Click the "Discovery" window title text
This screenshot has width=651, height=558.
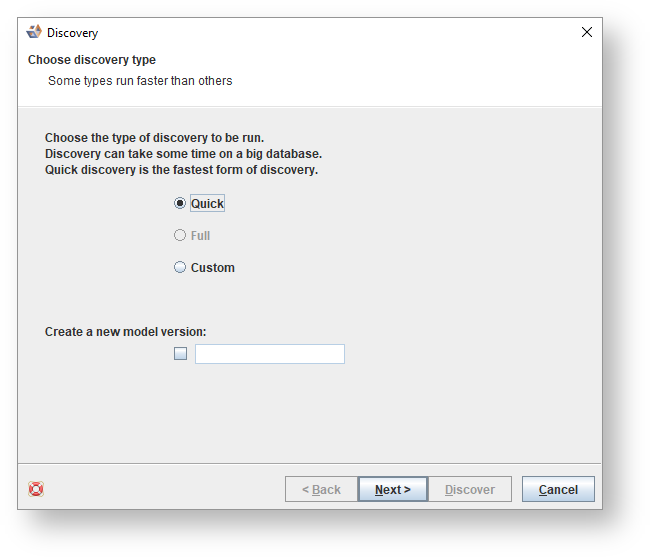point(72,33)
